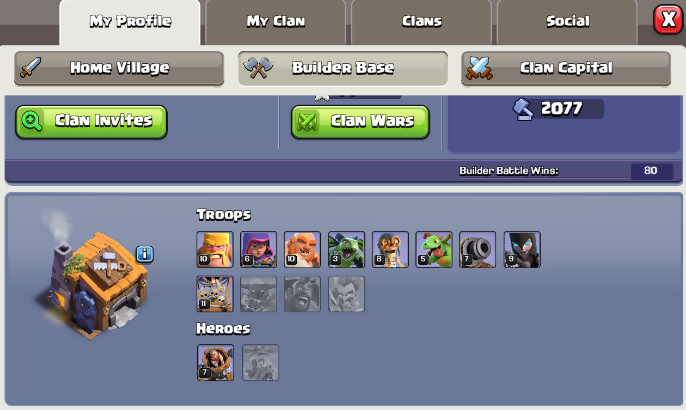Select the Beta Minion troop icon
Viewport: 686px width, 410px height.
[x=346, y=249]
